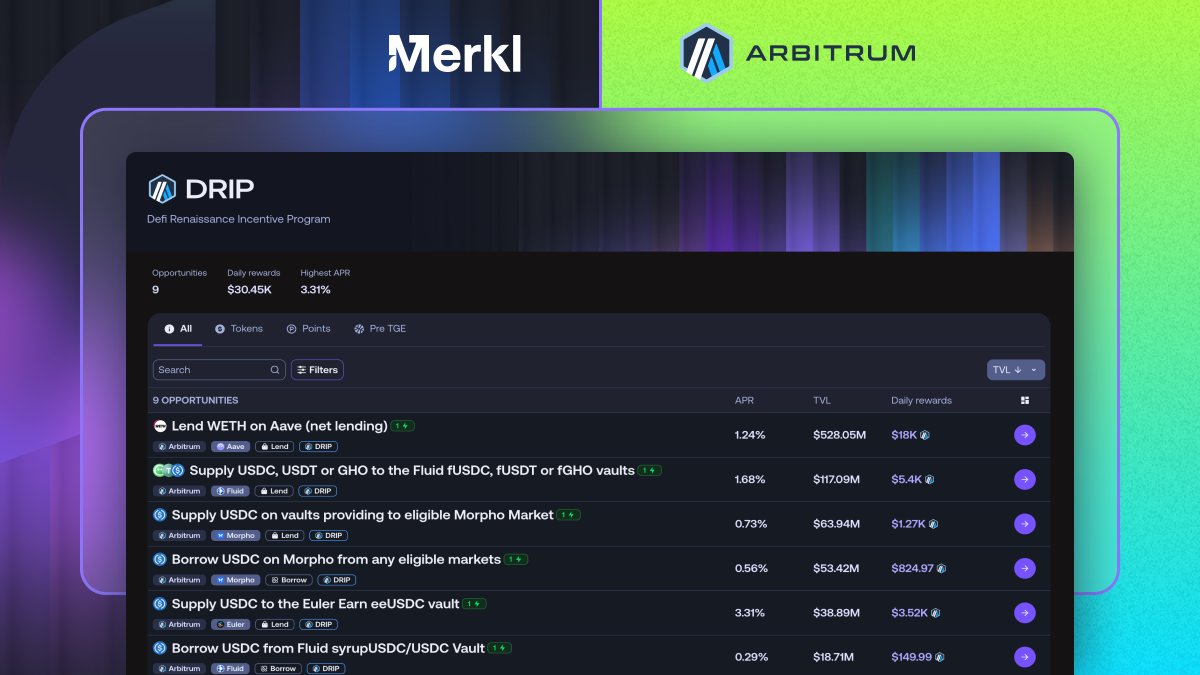Click the USDC icon on the eligible Morpho Market row
This screenshot has height=675, width=1200.
click(159, 515)
